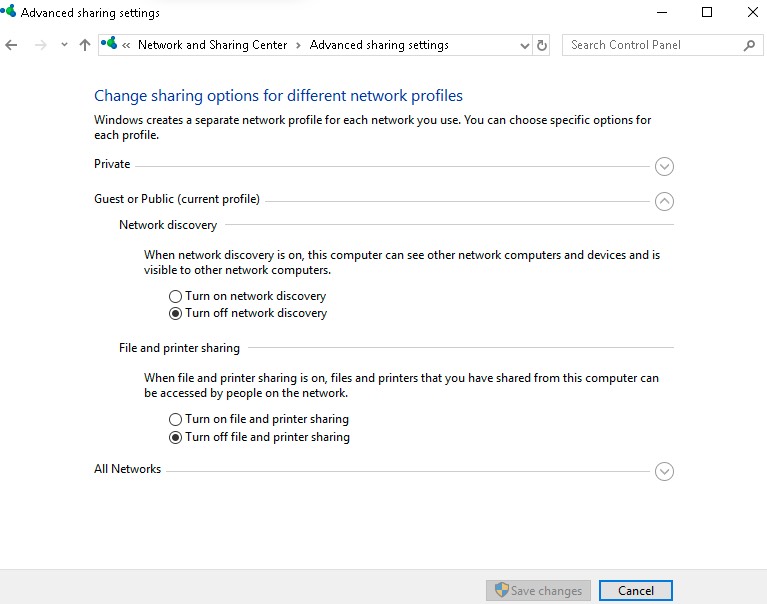Open the address bar history dropdown
The width and height of the screenshot is (767, 604).
point(524,46)
